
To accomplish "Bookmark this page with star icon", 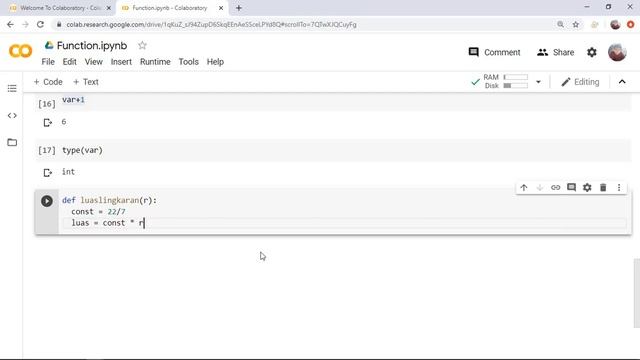I will (576, 24).
